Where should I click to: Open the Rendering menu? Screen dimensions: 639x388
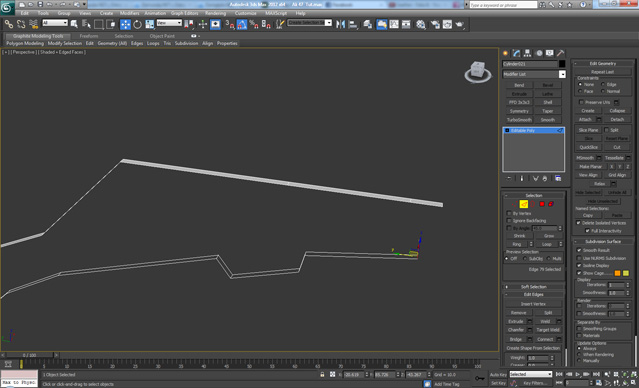216,13
